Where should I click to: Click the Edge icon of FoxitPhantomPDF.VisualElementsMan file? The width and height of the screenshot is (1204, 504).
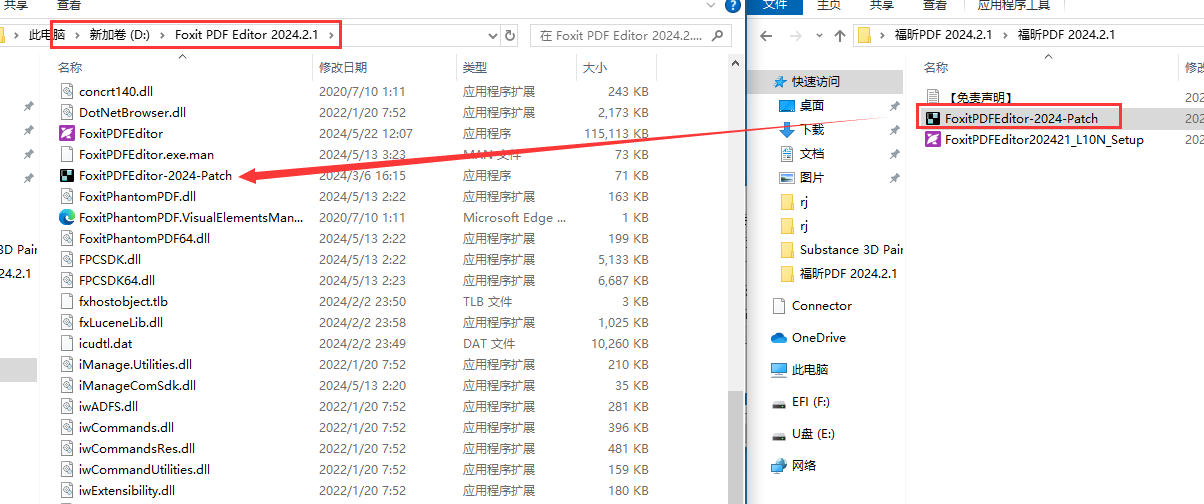(x=67, y=217)
